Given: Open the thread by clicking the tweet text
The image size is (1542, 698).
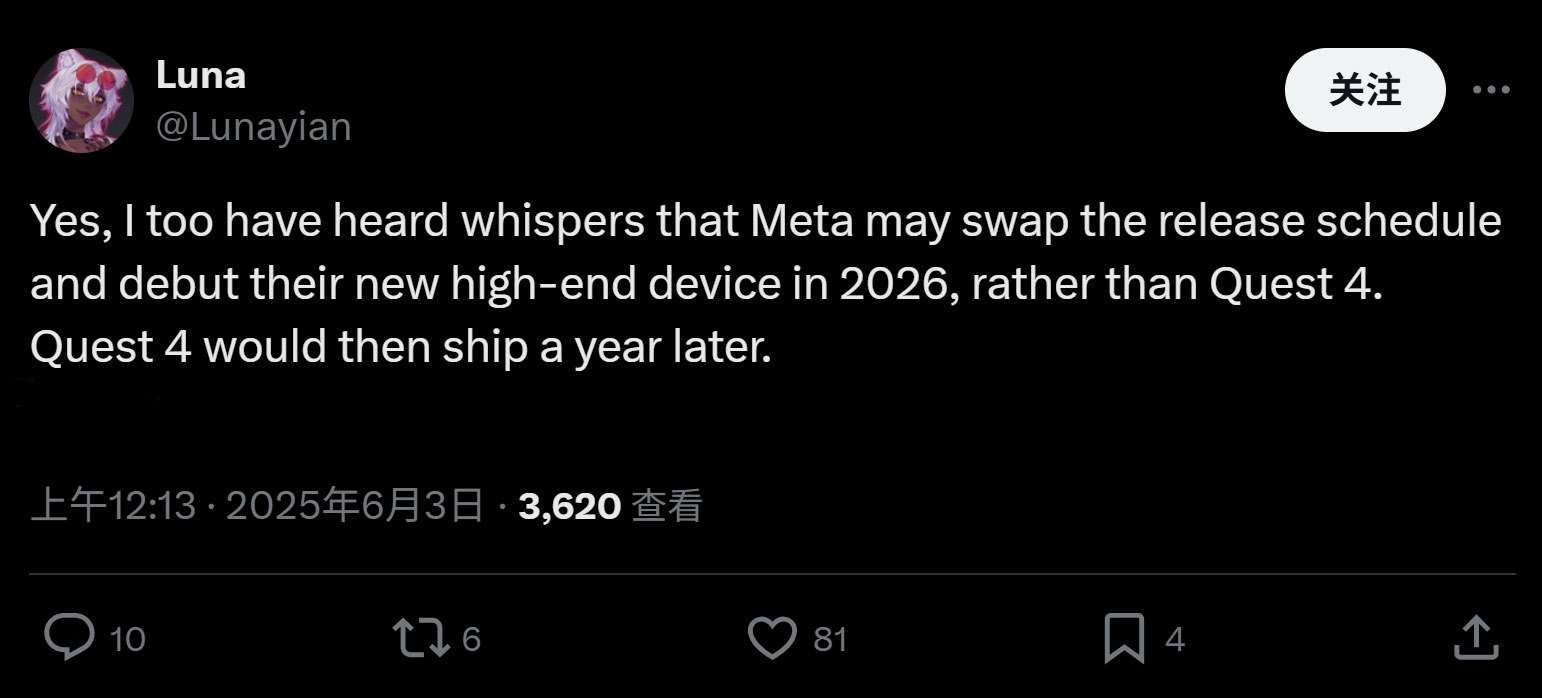Looking at the screenshot, I should (700, 283).
